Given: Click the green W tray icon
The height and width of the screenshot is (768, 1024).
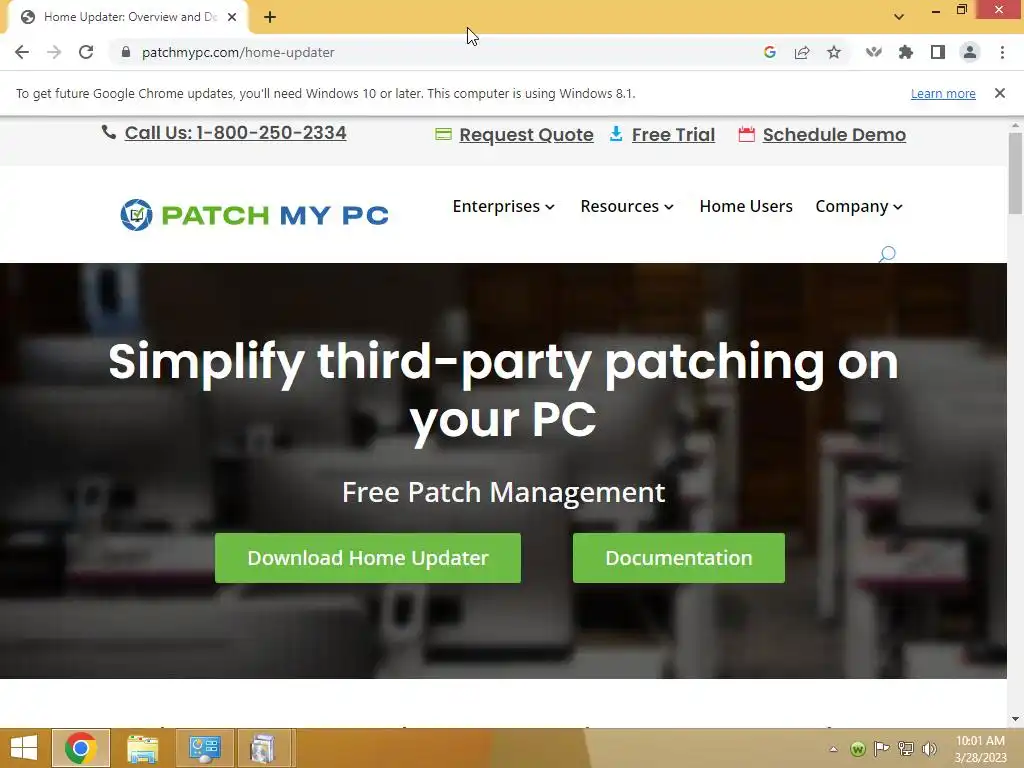Looking at the screenshot, I should [858, 749].
